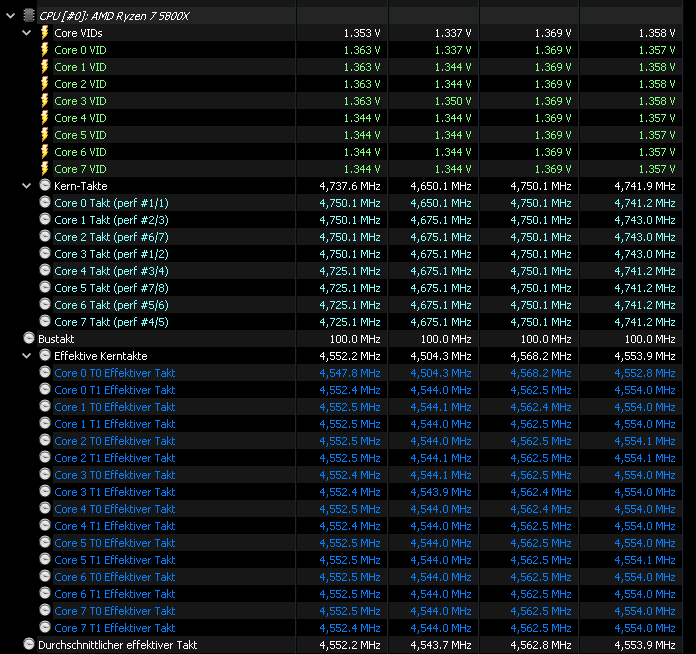The width and height of the screenshot is (696, 654).
Task: Click the 4,543.9 MHz value for Core 3 T1
Action: pos(441,492)
